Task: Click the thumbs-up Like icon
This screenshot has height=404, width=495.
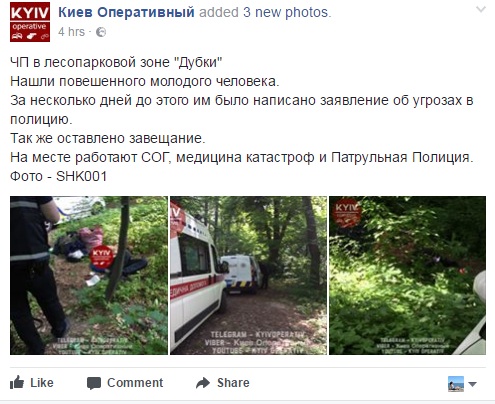Action: [x=17, y=383]
